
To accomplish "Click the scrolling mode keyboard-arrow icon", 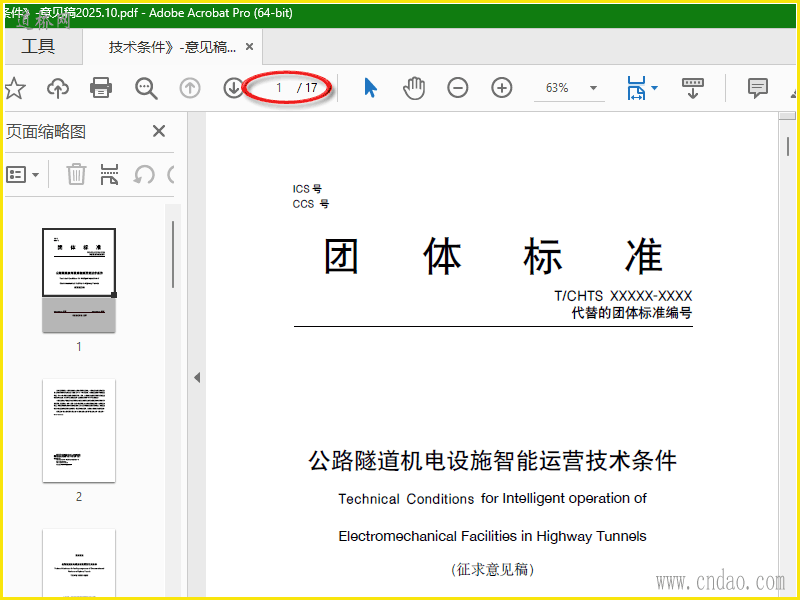I will pos(693,88).
